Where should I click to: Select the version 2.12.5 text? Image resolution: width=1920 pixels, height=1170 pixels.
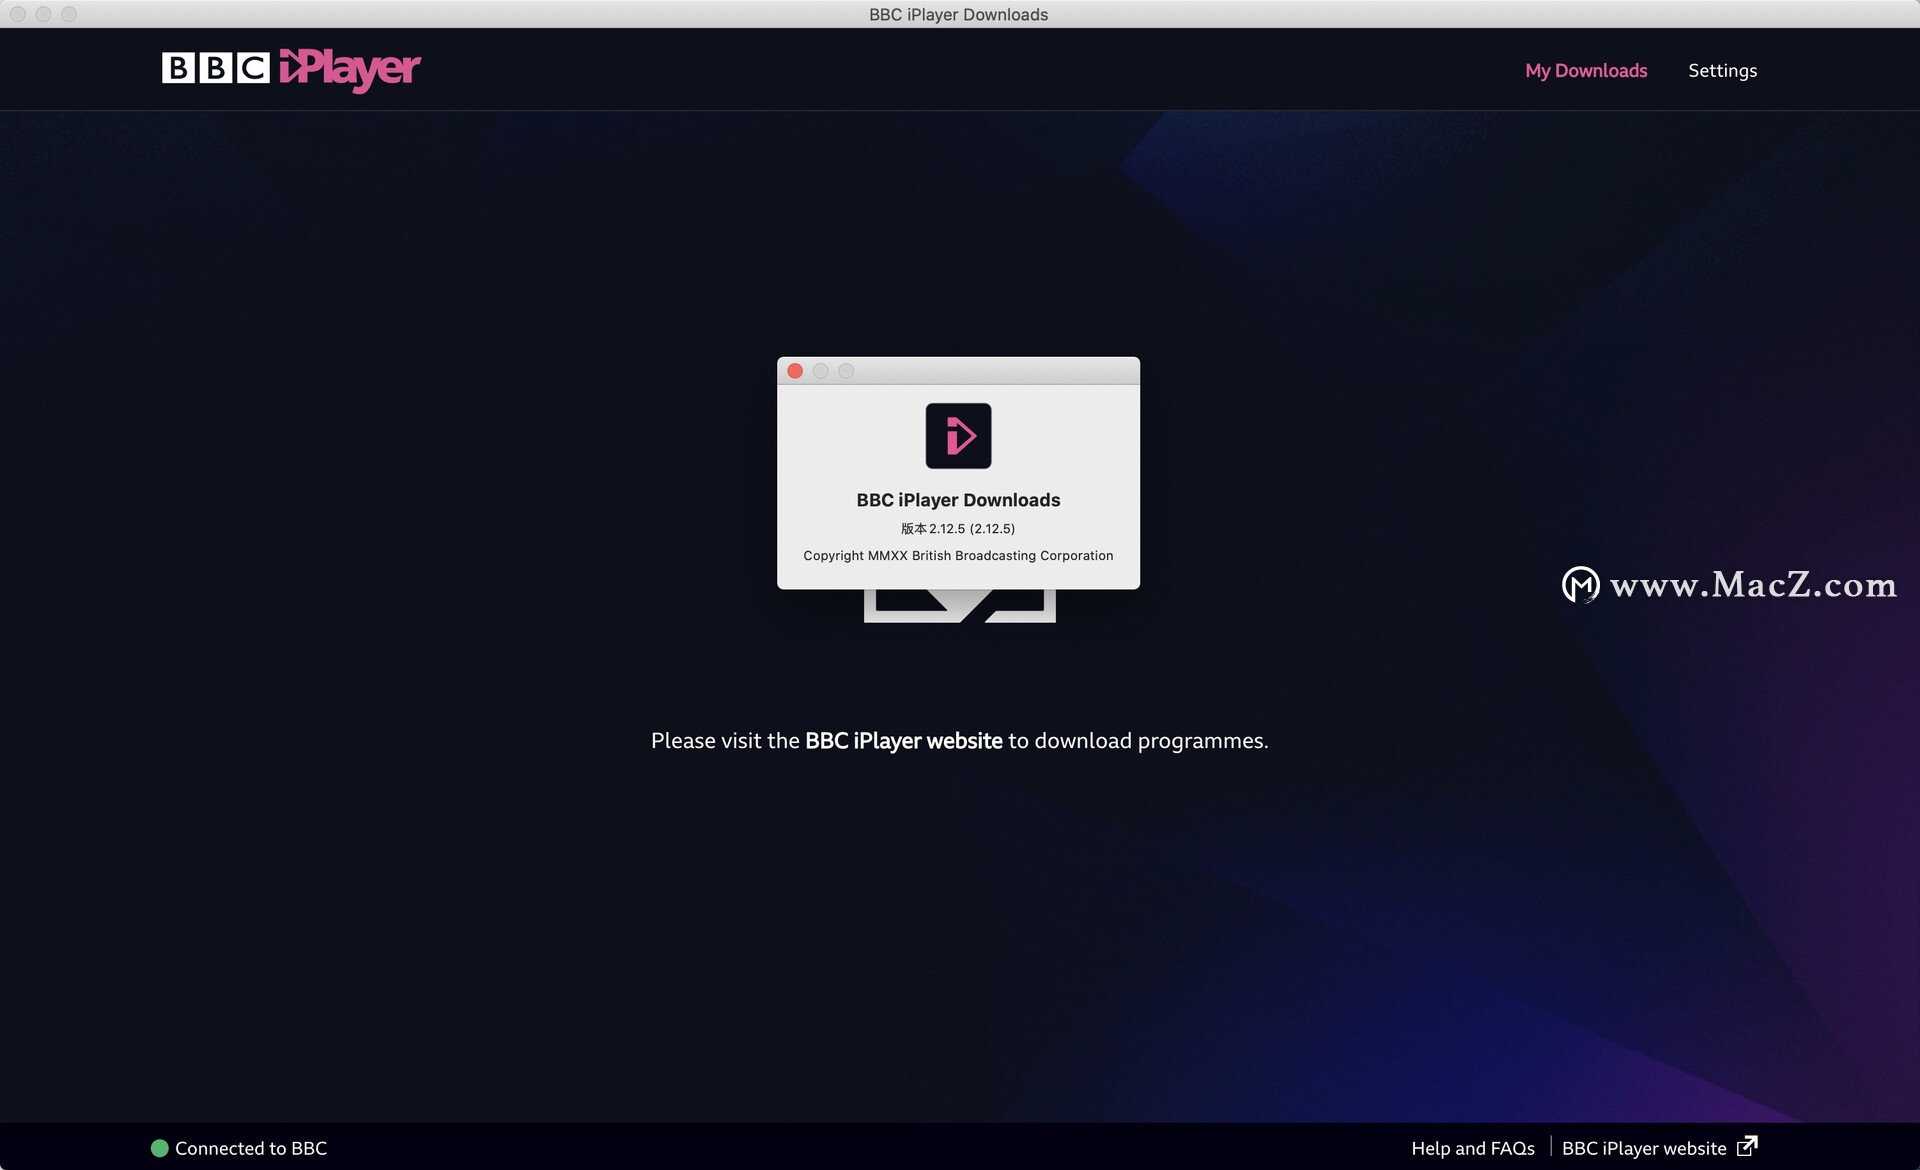[x=958, y=528]
